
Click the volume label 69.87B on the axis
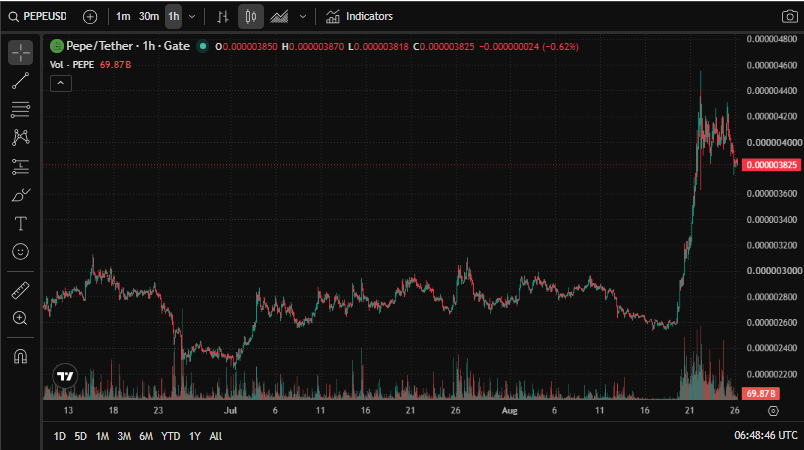click(760, 394)
